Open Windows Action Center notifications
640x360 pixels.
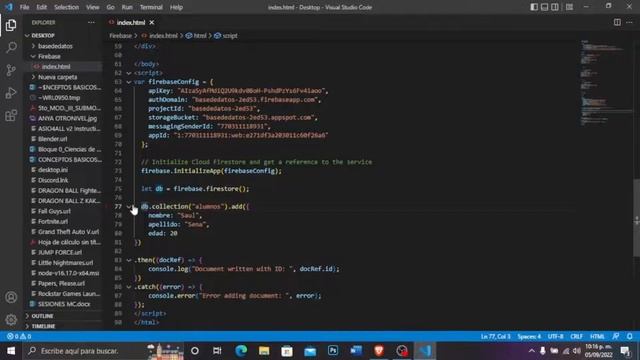tap(625, 351)
